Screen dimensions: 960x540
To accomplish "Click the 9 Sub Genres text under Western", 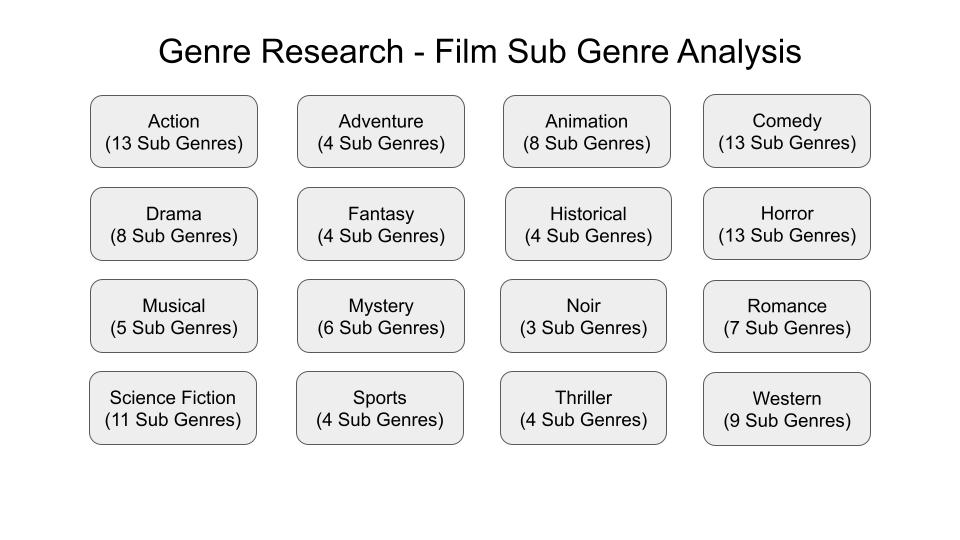I will pos(787,421).
